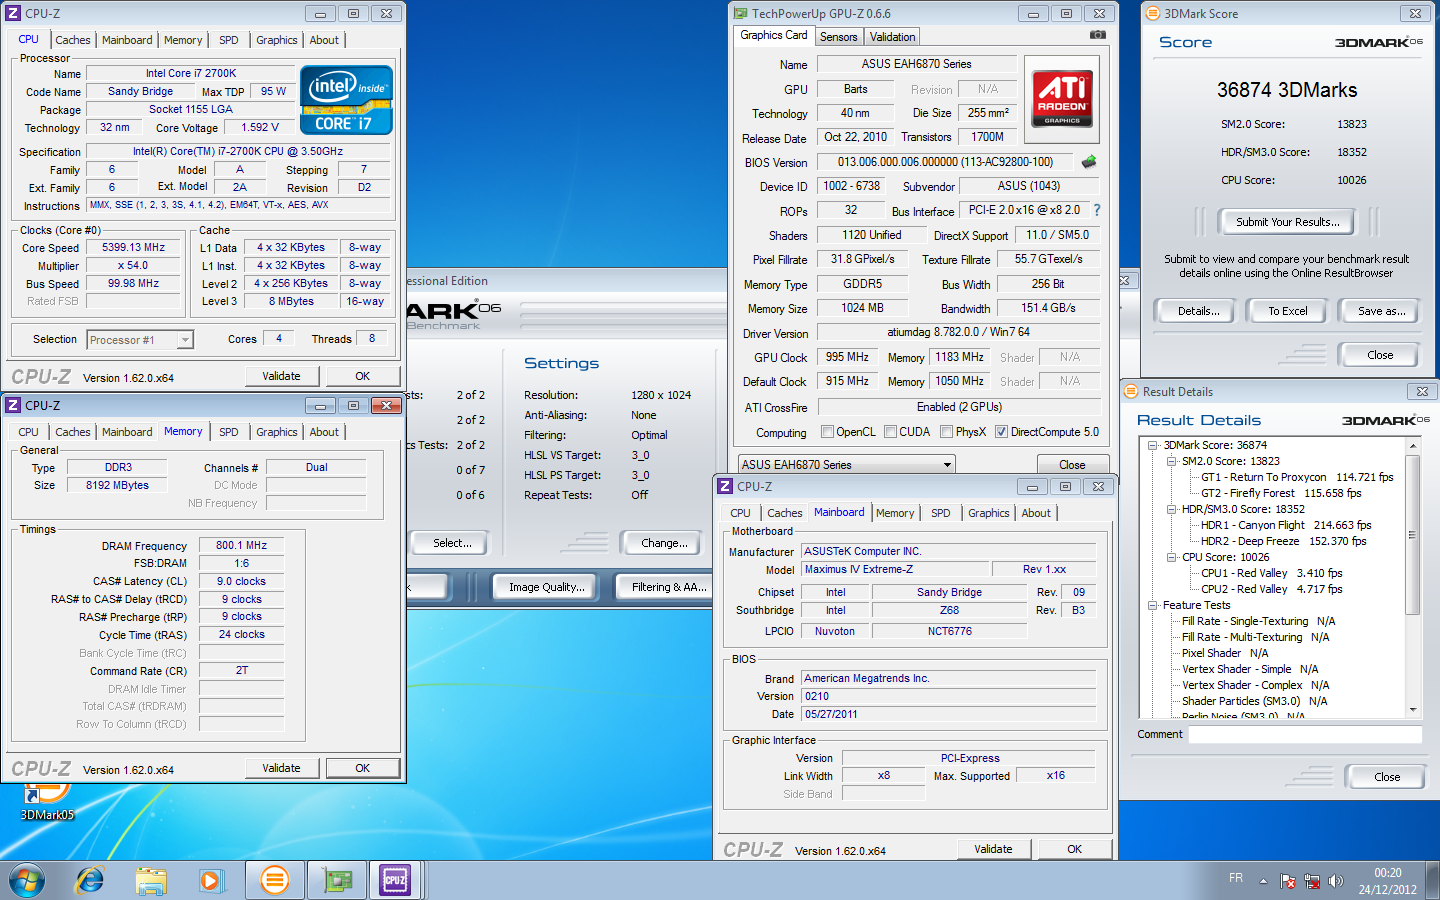Screen dimensions: 1440x900
Task: Enable the PhysX checkbox
Action: [x=946, y=432]
